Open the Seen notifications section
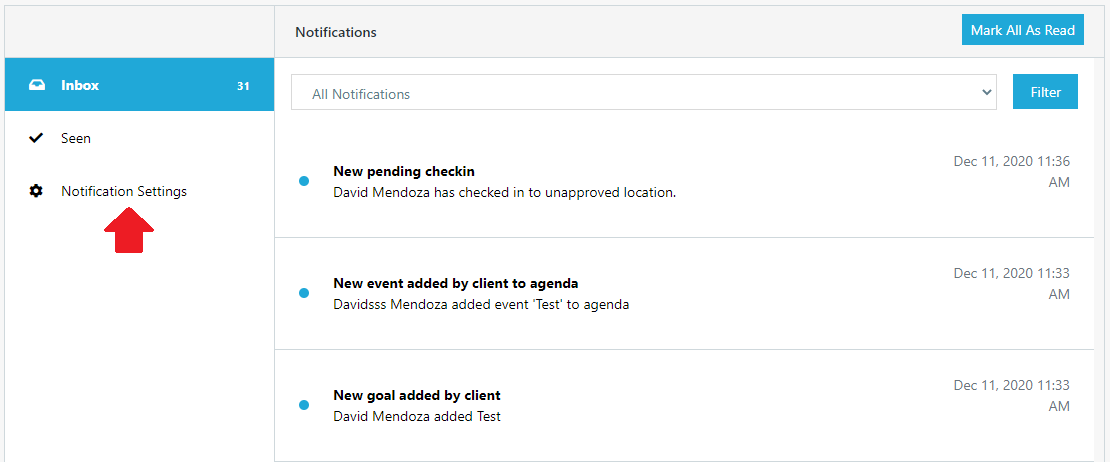The height and width of the screenshot is (462, 1110). click(76, 138)
